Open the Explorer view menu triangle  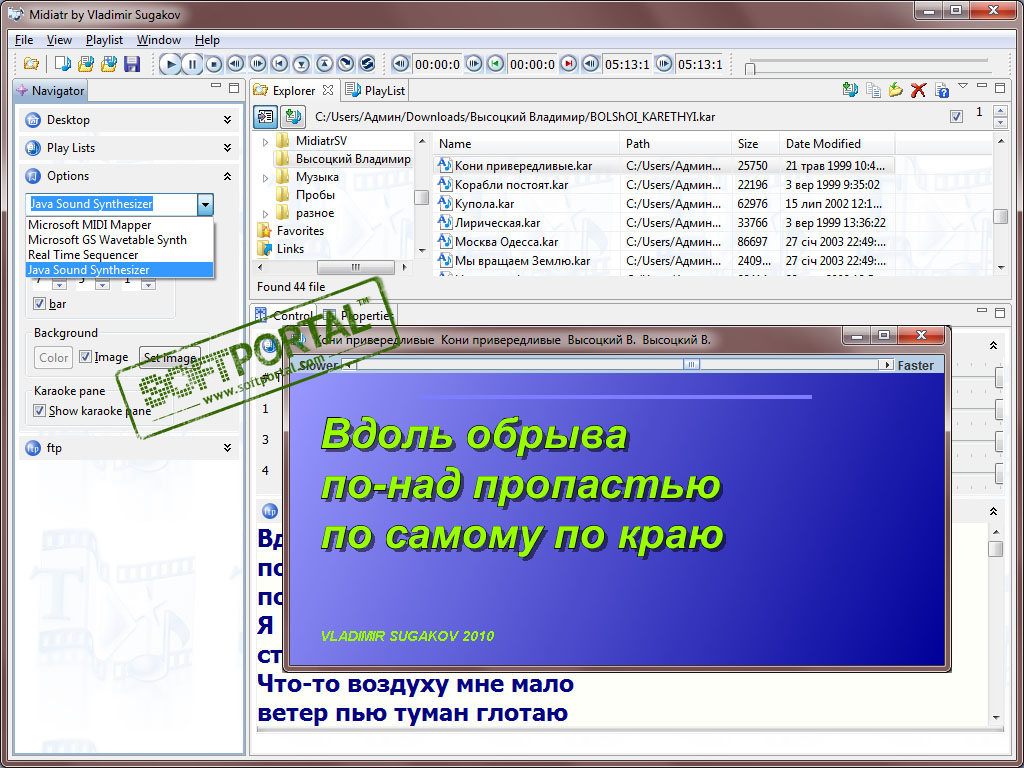click(x=963, y=86)
